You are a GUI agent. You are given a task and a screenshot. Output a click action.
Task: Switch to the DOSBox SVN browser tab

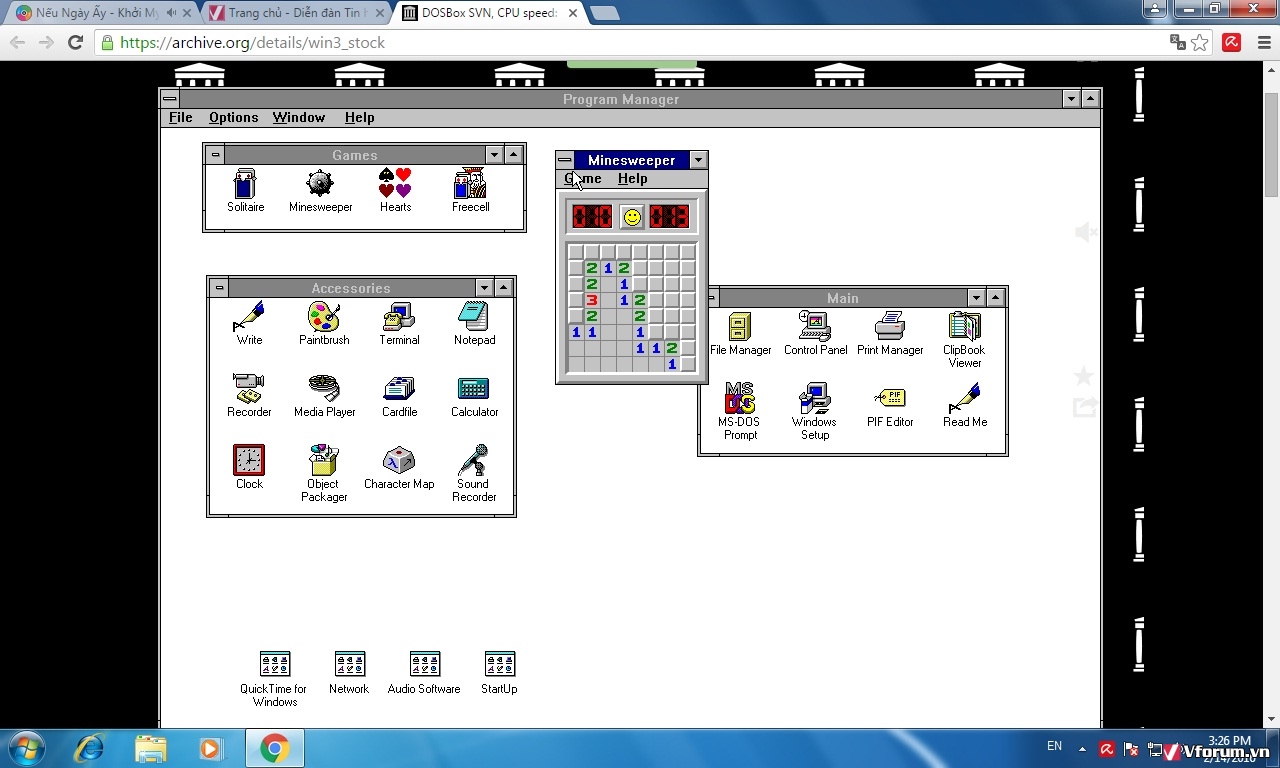point(489,13)
